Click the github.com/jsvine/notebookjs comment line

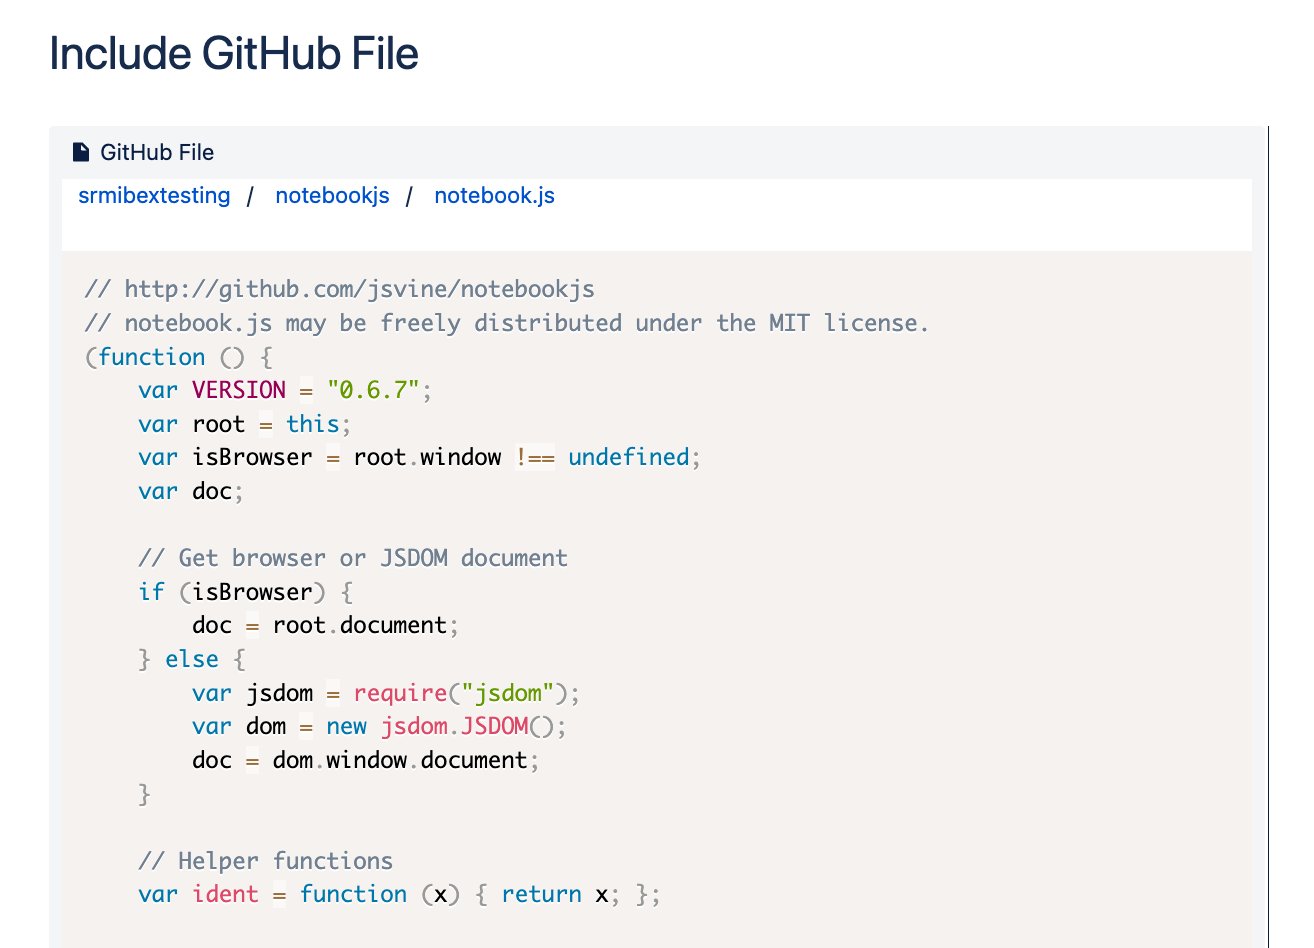[x=340, y=290]
